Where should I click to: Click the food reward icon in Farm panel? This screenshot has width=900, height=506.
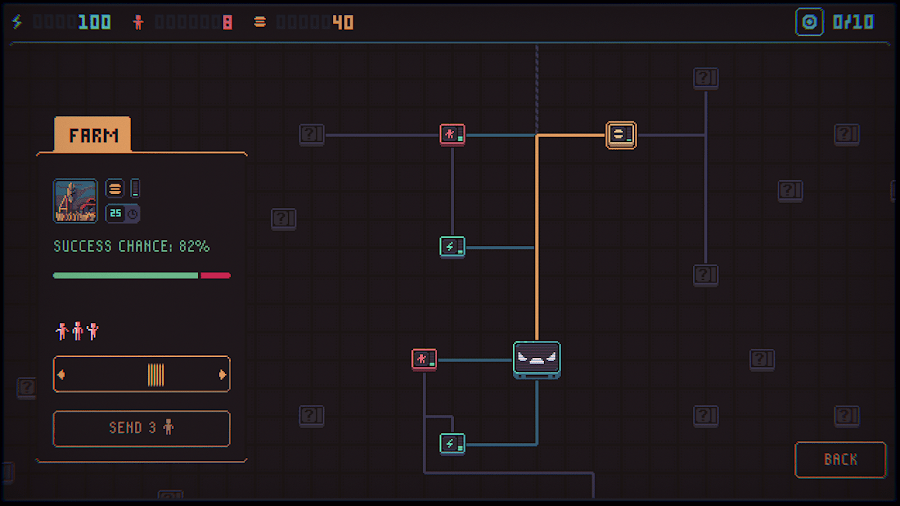pos(115,188)
